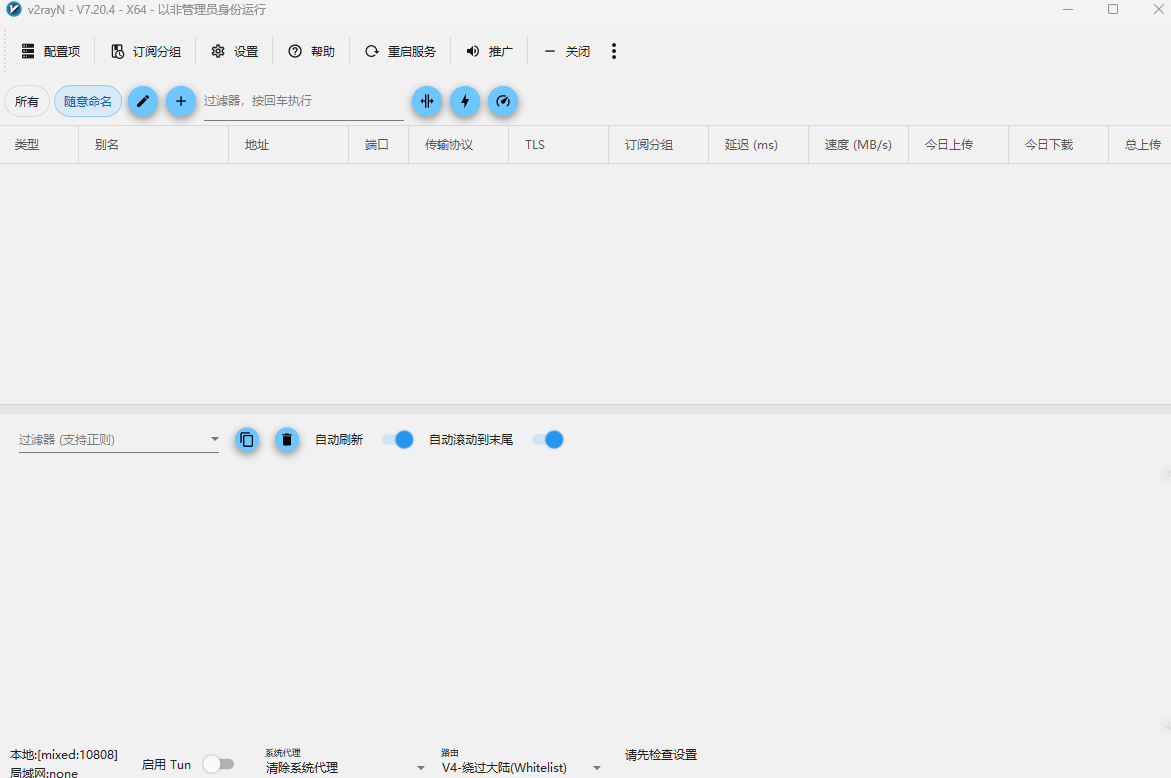1171x778 pixels.
Task: Toggle the 启用 Tun switch
Action: 218,764
